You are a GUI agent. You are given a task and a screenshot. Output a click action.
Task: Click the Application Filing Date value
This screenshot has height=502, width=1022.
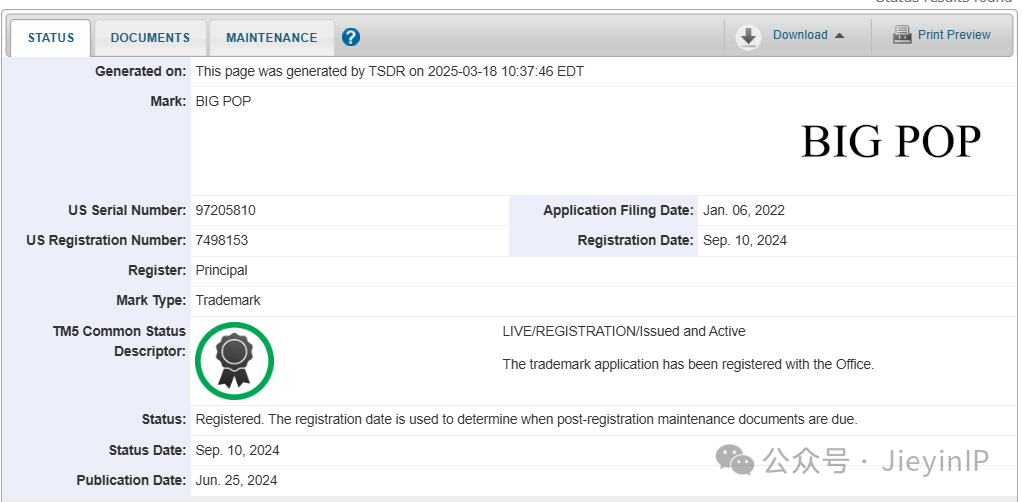pyautogui.click(x=744, y=211)
